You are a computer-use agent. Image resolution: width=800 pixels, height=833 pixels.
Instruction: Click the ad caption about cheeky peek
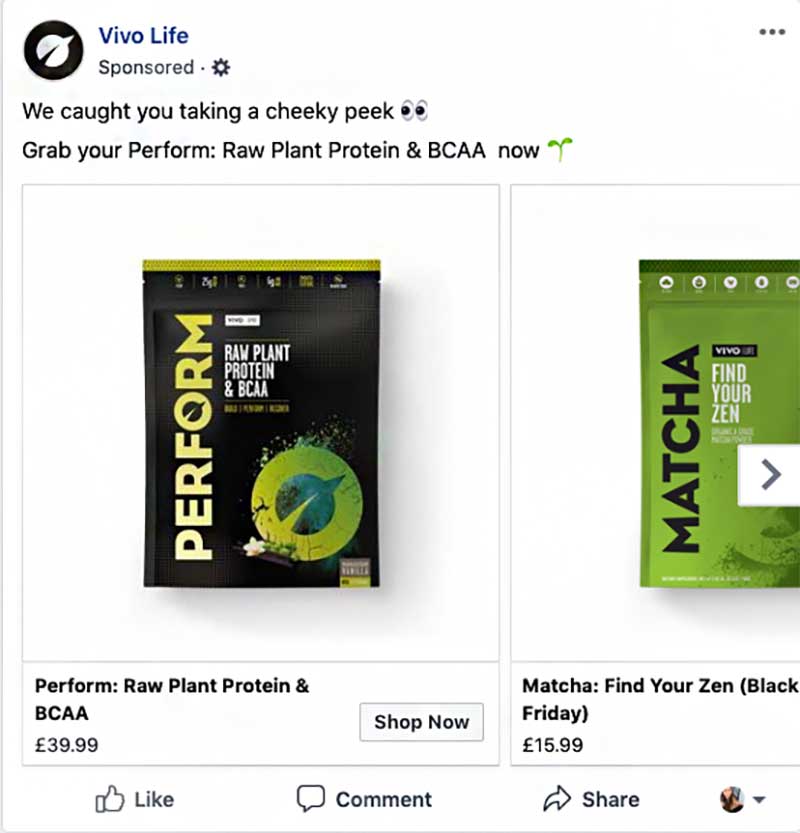tap(210, 110)
